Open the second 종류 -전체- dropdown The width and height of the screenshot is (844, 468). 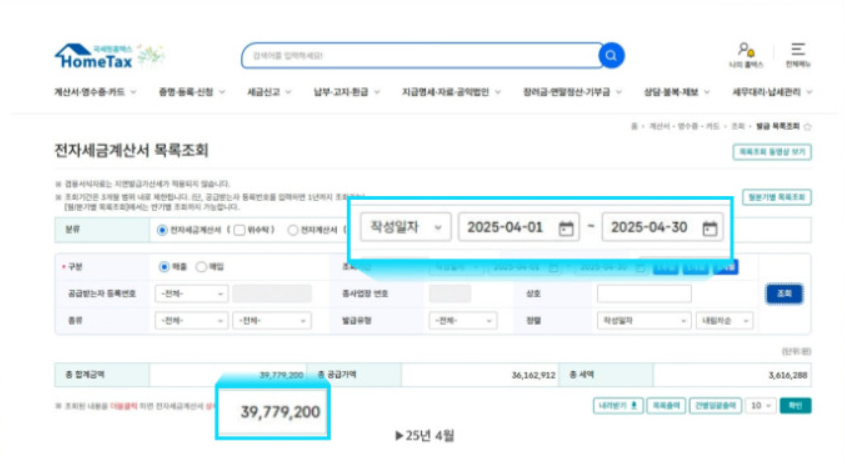click(272, 320)
